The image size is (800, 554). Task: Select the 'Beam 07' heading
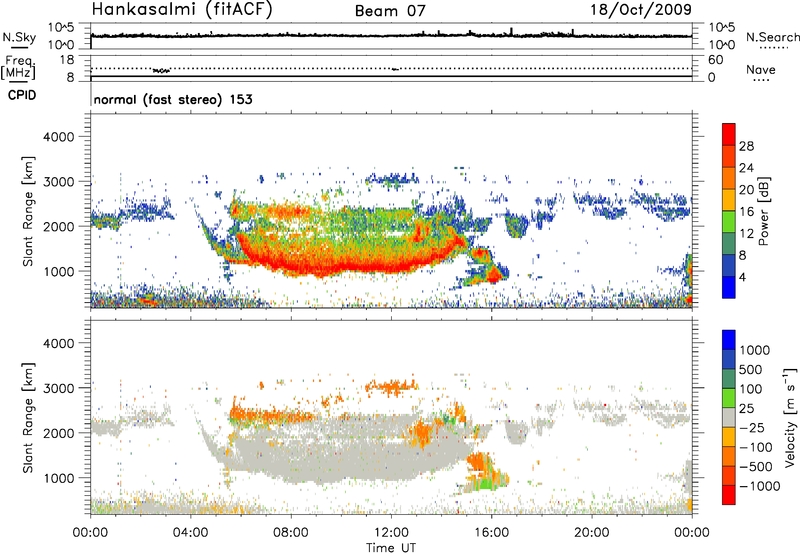pyautogui.click(x=390, y=11)
